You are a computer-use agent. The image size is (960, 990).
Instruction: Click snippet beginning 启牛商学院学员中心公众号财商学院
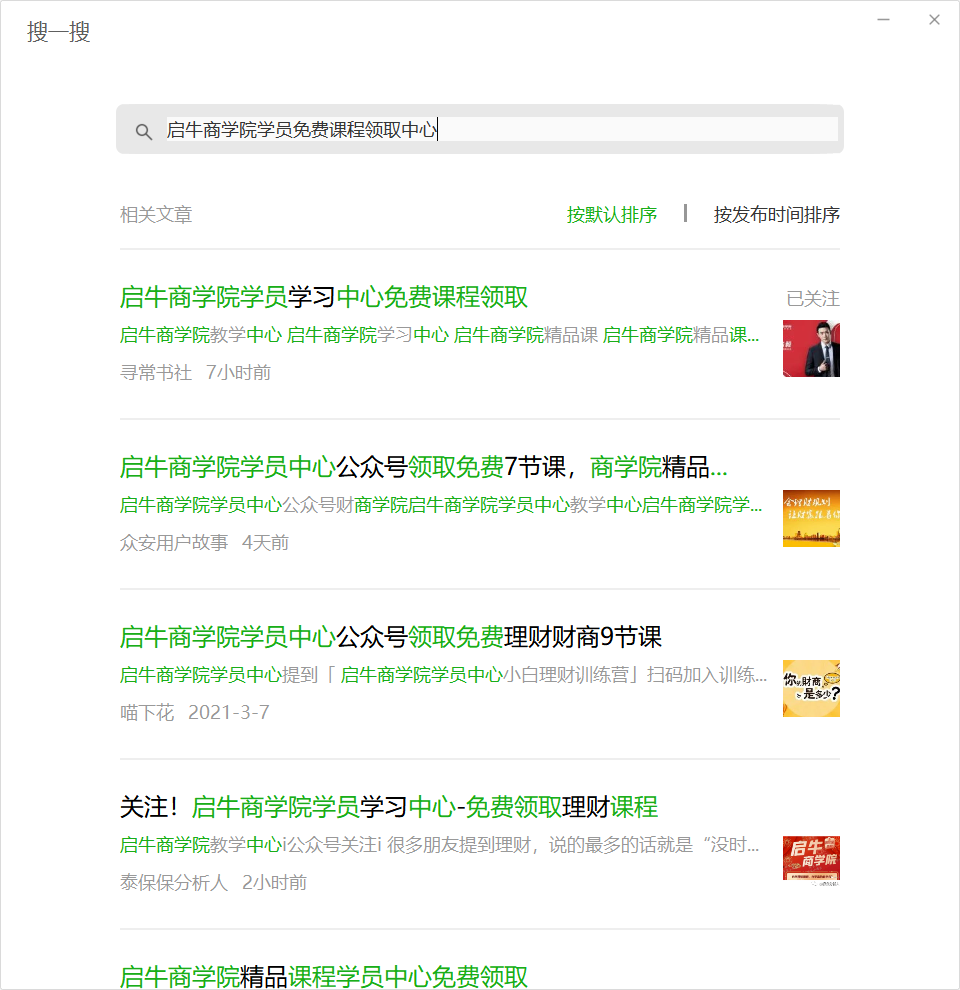(441, 504)
